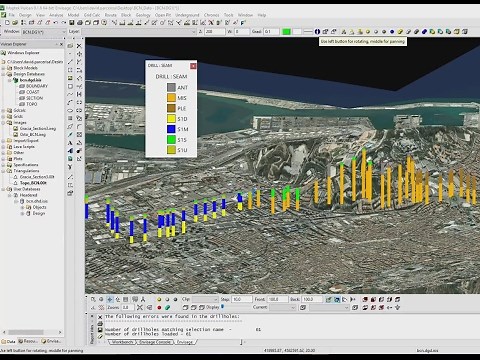This screenshot has width=480, height=360.
Task: Click the Save floppy disk icon in top toolbar
Action: click(72, 23)
